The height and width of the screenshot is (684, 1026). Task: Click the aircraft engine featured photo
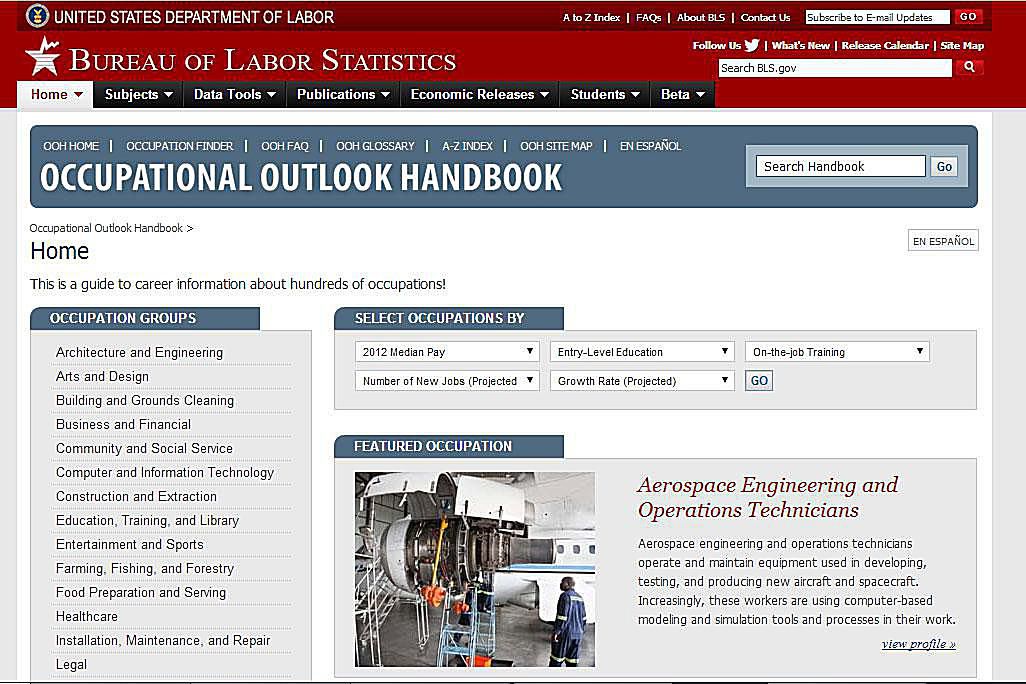pos(475,569)
